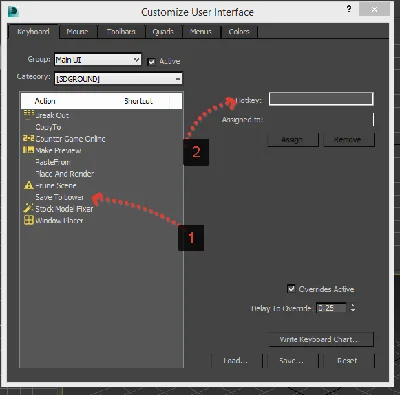Select the Make Preview action icon
Image resolution: width=400 pixels, height=395 pixels.
(29, 150)
